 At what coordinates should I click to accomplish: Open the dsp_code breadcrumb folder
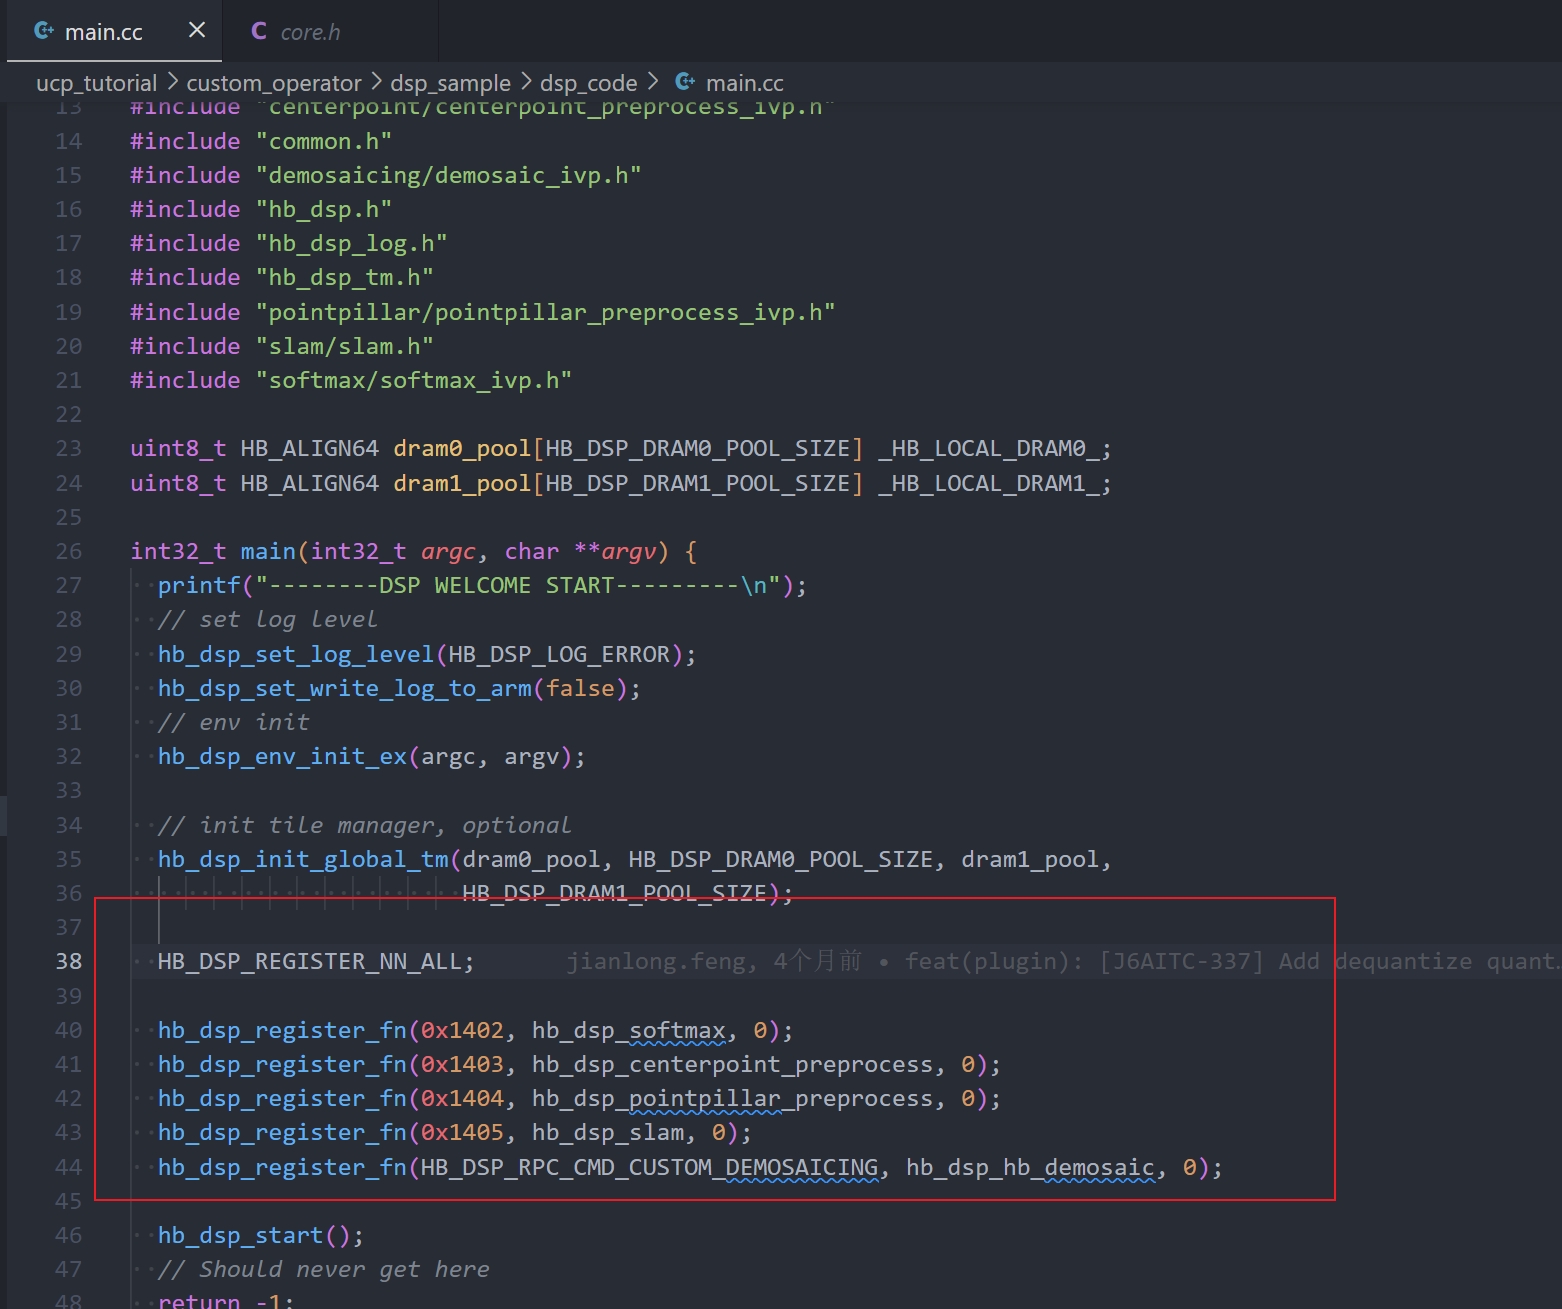(588, 83)
